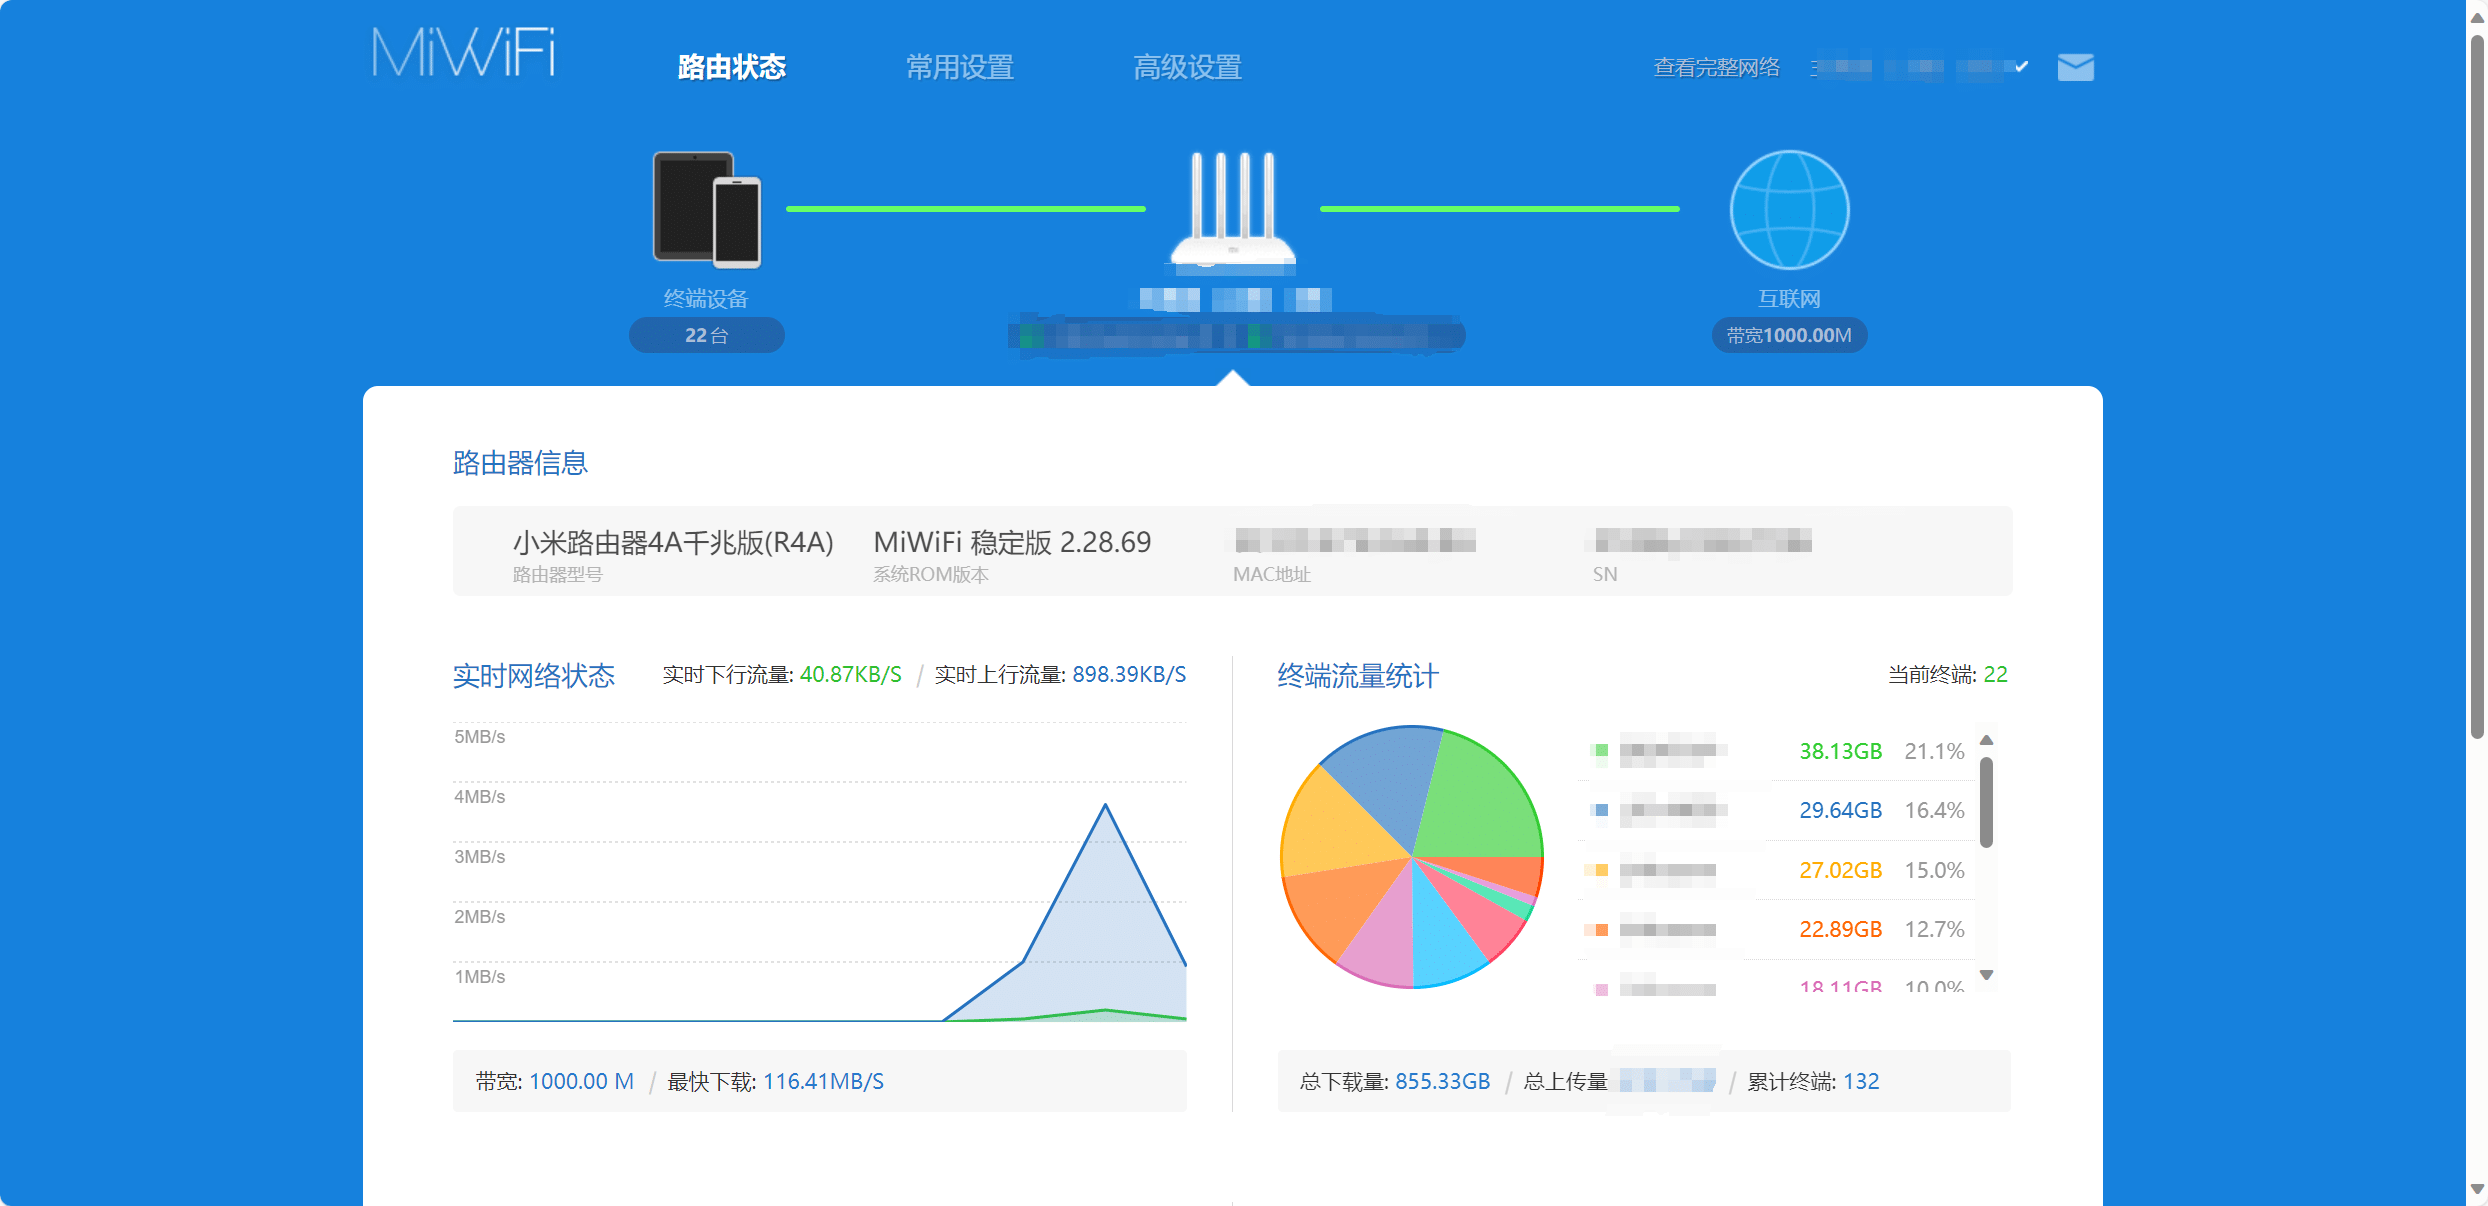Image resolution: width=2488 pixels, height=1206 pixels.
Task: Click the 1MB/s axis label
Action: pyautogui.click(x=479, y=977)
